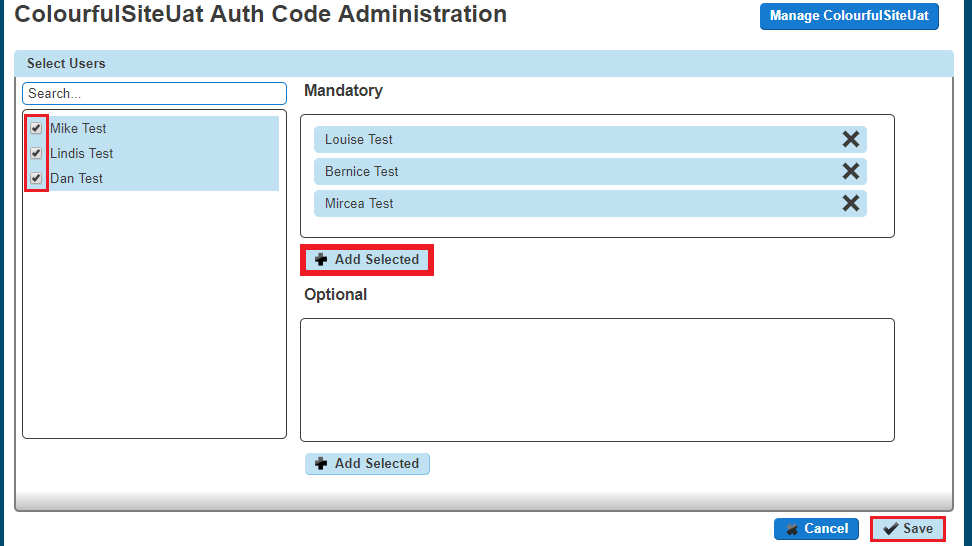This screenshot has height=546, width=972.
Task: Click the Optional heading
Action: pos(335,294)
